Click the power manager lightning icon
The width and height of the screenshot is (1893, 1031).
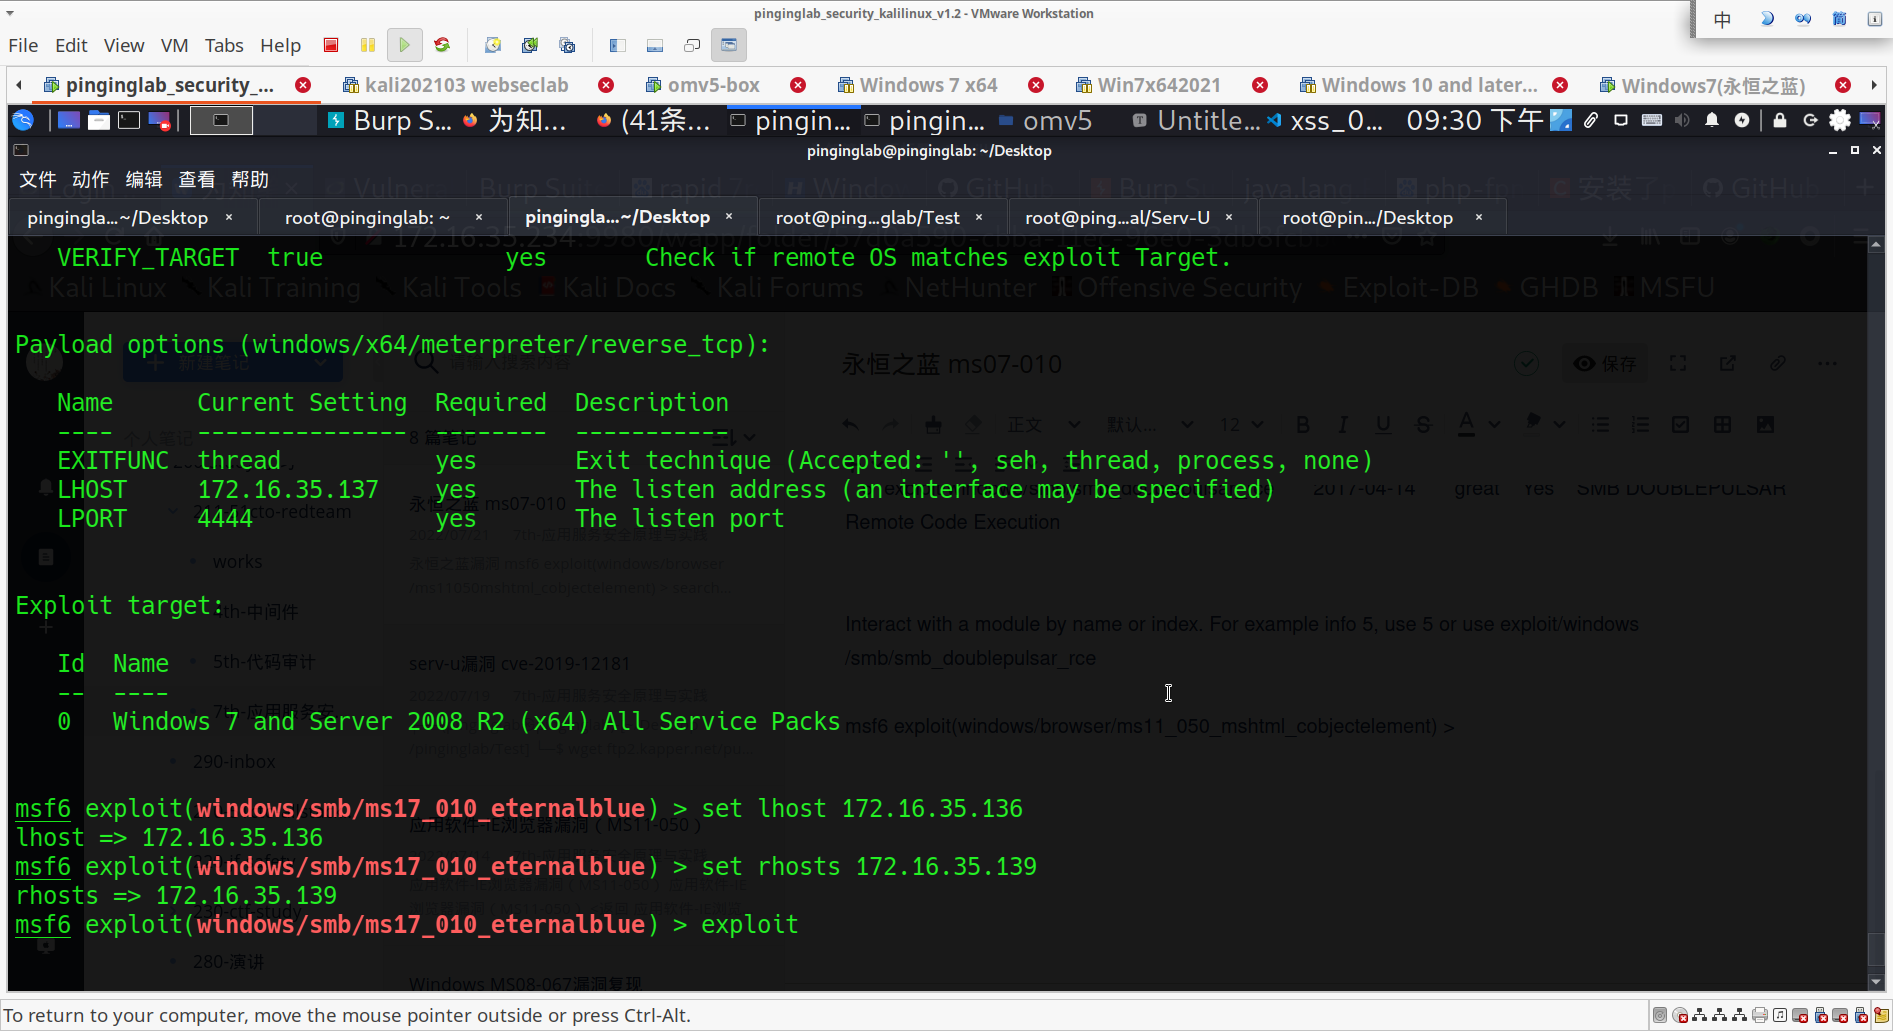pyautogui.click(x=1742, y=121)
